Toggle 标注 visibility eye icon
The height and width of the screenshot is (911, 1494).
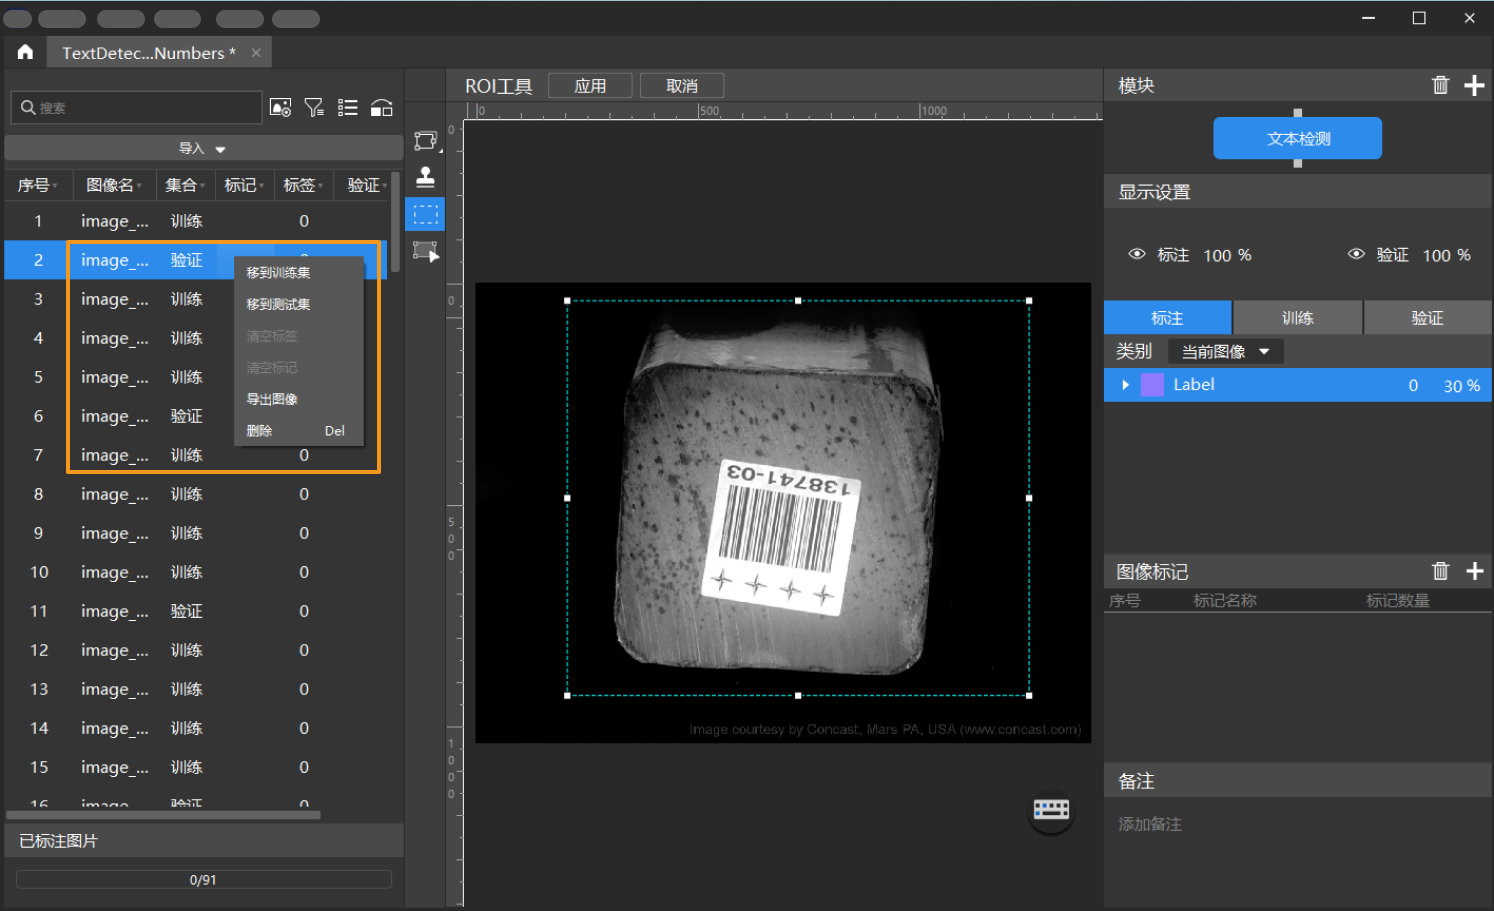[1137, 254]
